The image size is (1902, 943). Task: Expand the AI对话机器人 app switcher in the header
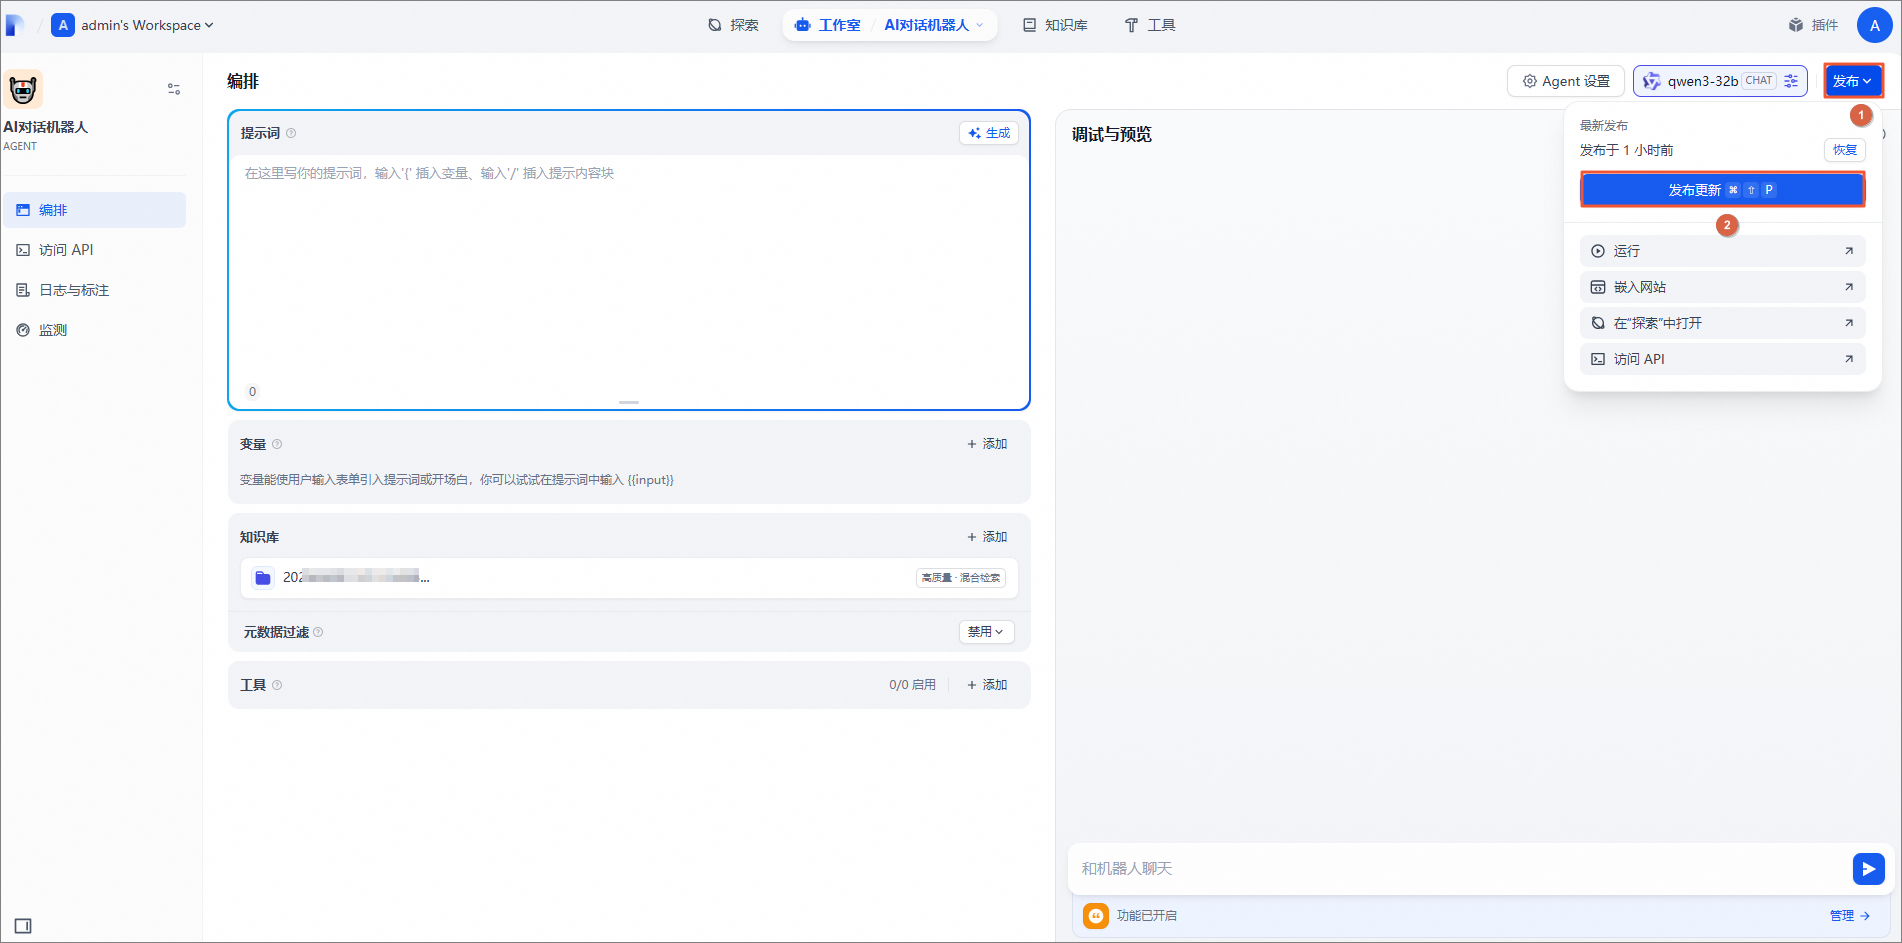coord(934,25)
